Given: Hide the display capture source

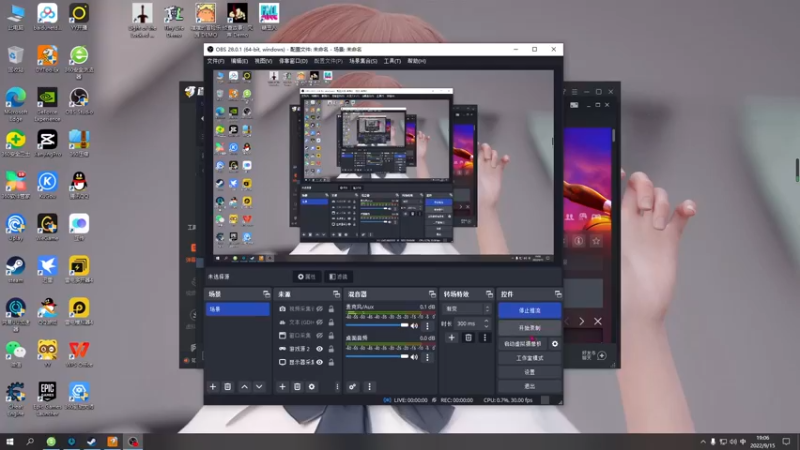Looking at the screenshot, I should (319, 362).
